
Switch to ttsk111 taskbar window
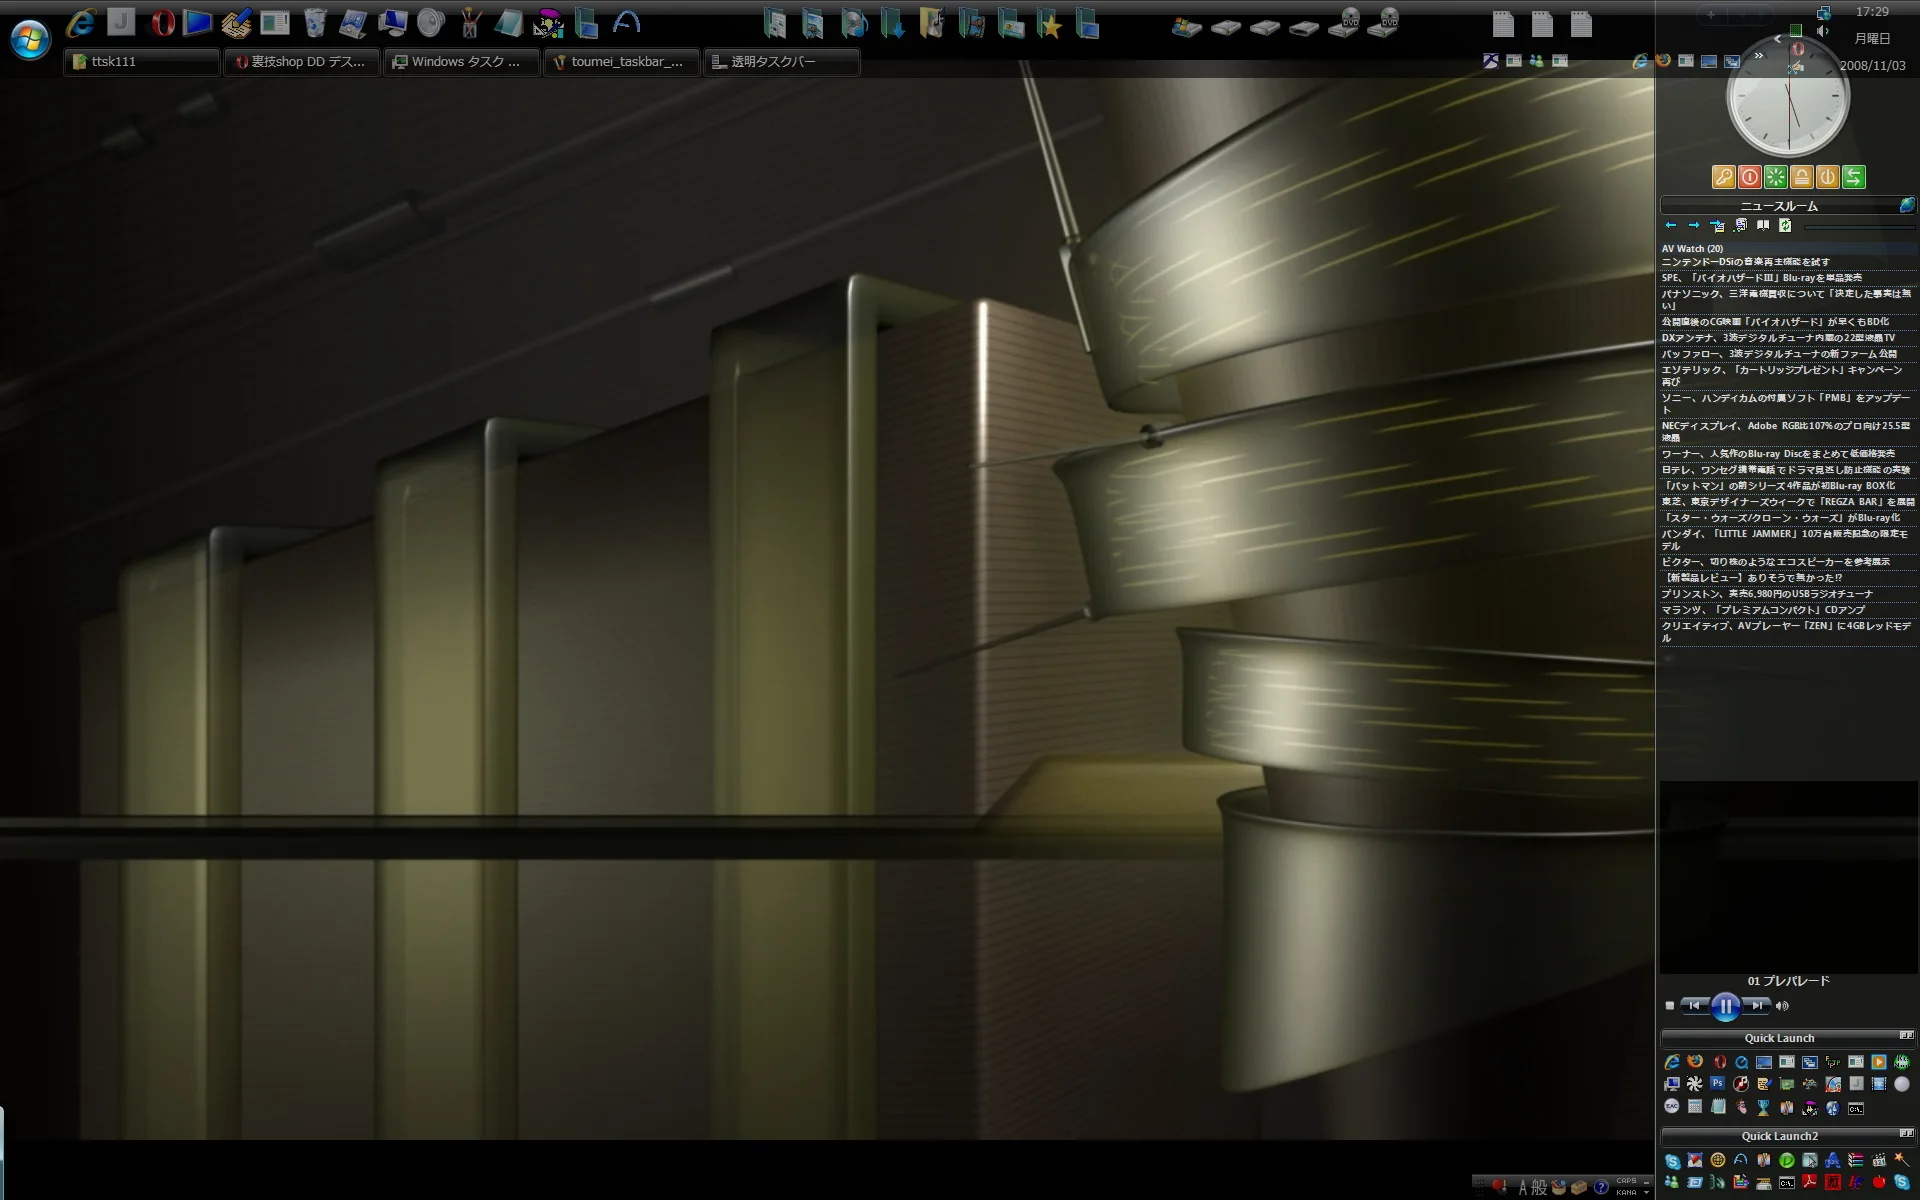tap(140, 62)
